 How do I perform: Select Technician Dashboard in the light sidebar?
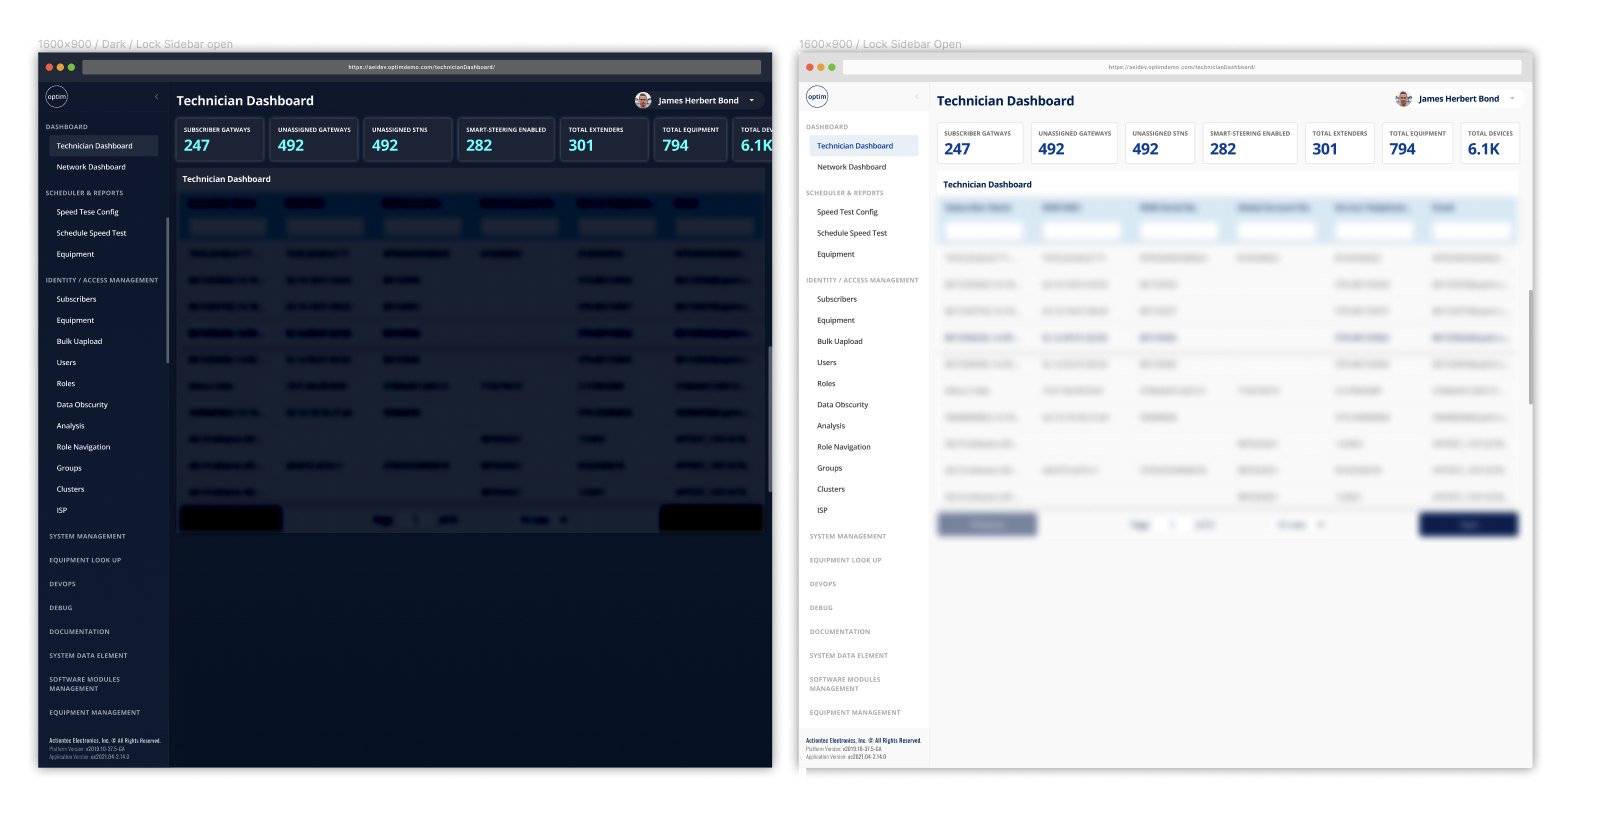862,146
